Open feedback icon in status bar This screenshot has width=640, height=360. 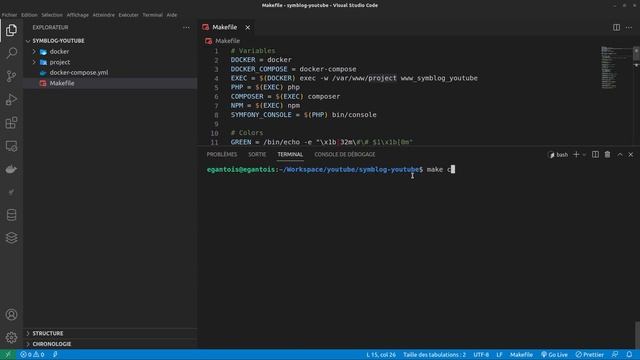point(615,355)
